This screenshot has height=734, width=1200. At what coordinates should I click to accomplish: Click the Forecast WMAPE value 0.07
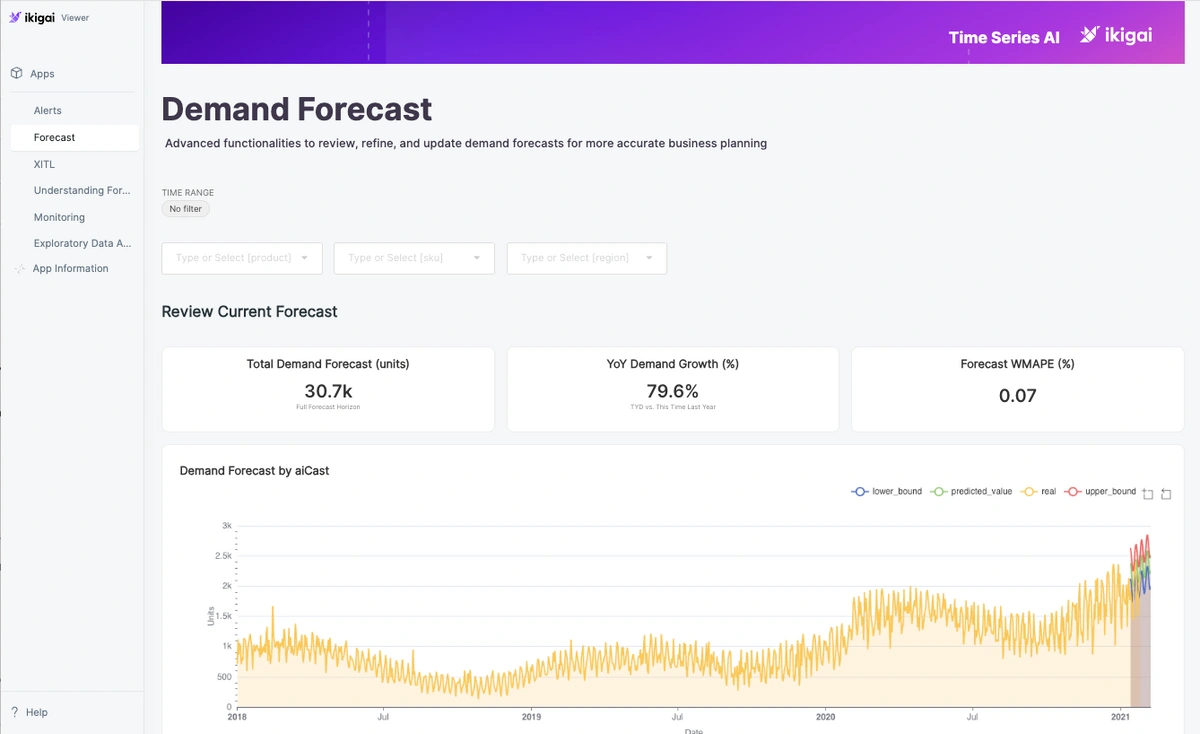click(1018, 396)
